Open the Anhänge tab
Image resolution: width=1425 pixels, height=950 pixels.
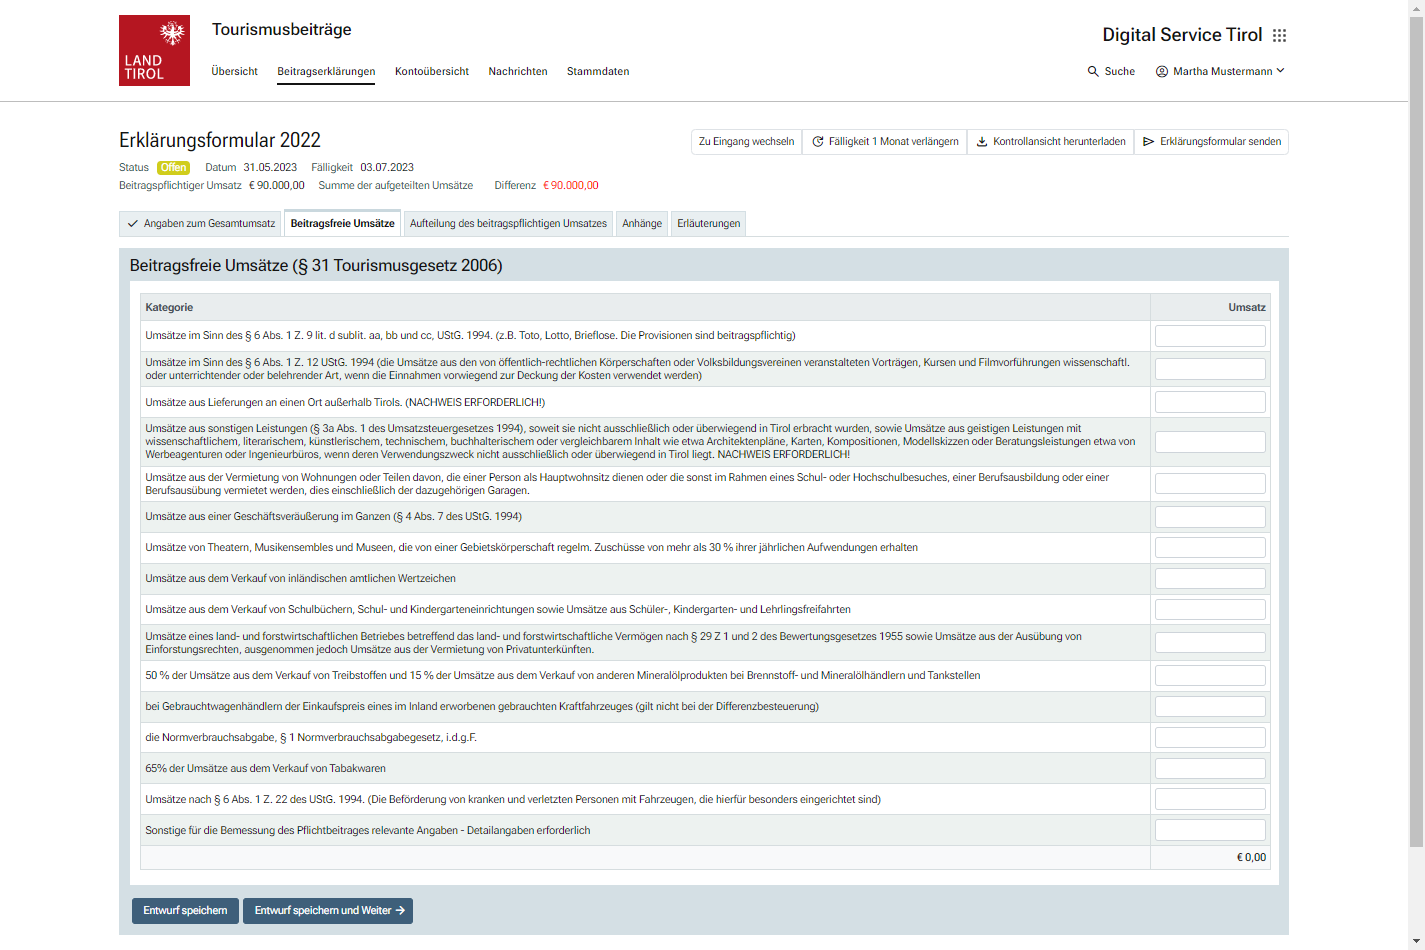(x=642, y=224)
